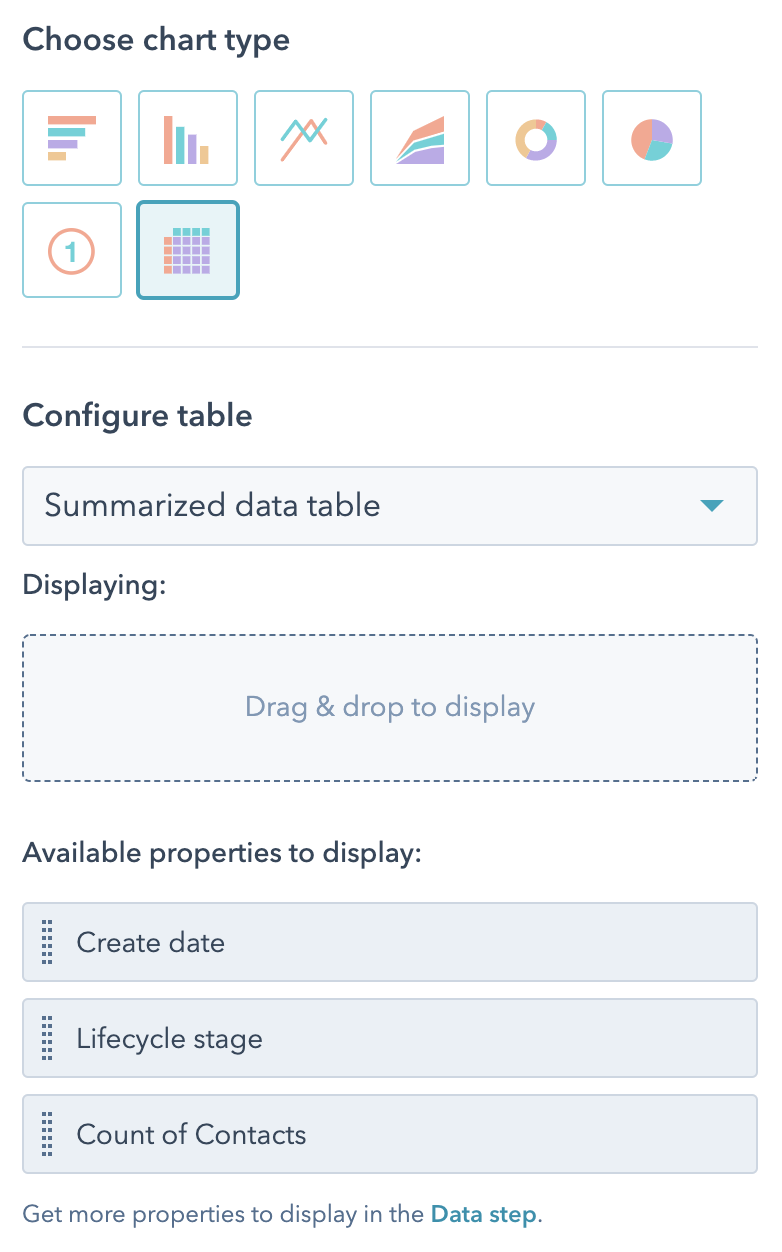The image size is (782, 1252).
Task: Grab the drag handle beside Create date
Action: pos(47,942)
